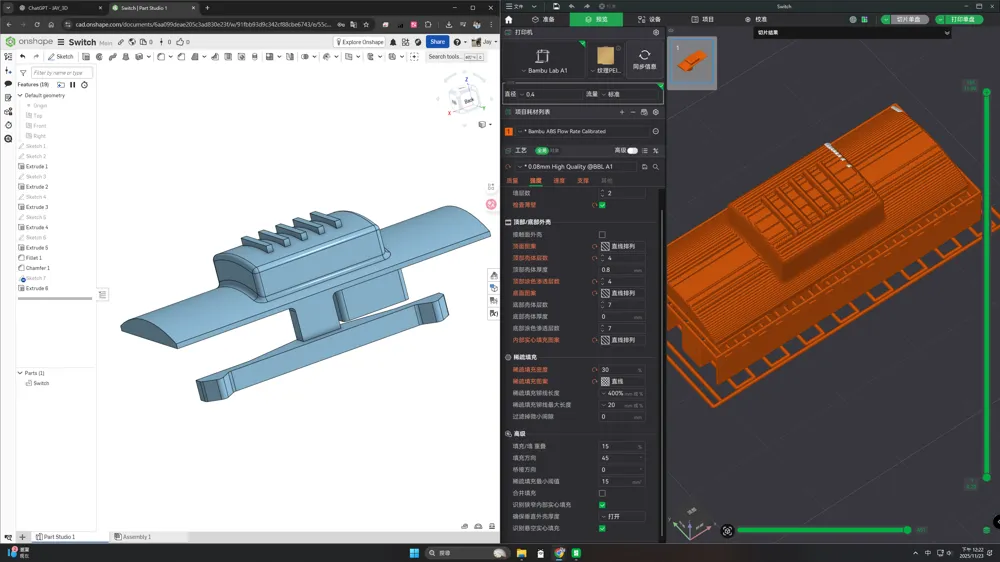Undo last action in Onshape
The height and width of the screenshot is (562, 1000).
[x=23, y=57]
